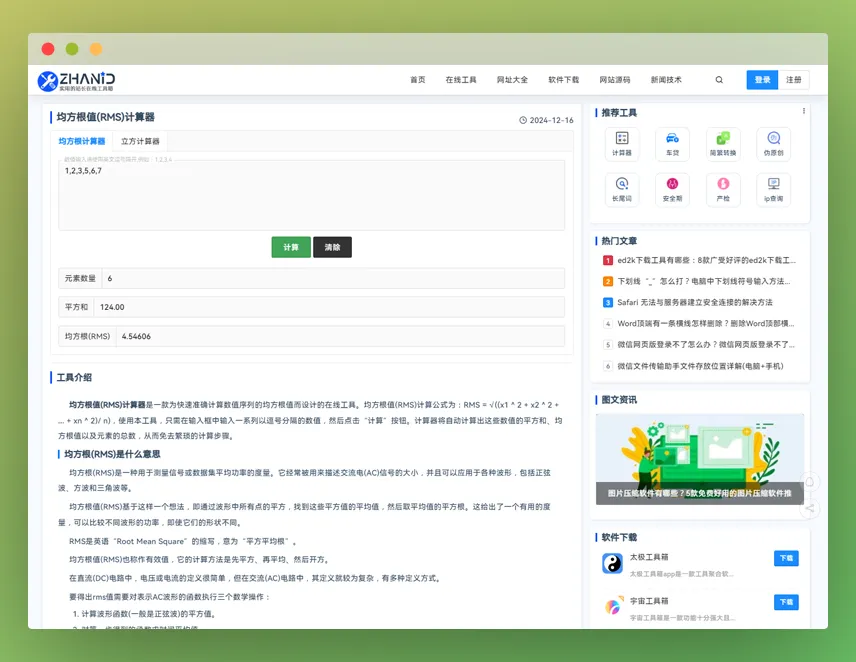The height and width of the screenshot is (662, 856).
Task: Open the Word顶端有一条横线 article link
Action: coord(706,324)
